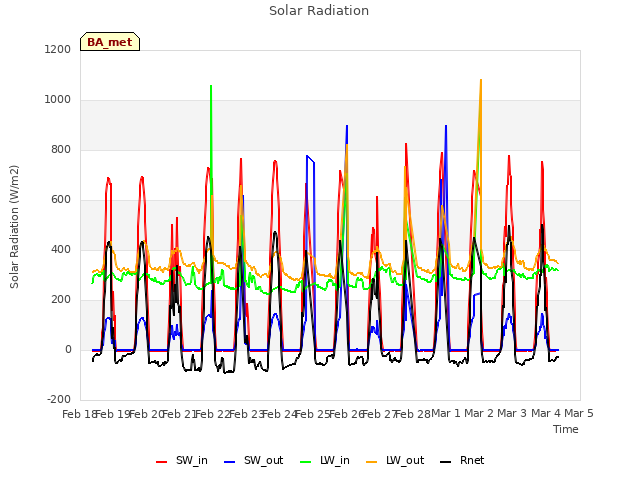
Task: Click the Feb 28 x-axis label
Action: coord(413,414)
